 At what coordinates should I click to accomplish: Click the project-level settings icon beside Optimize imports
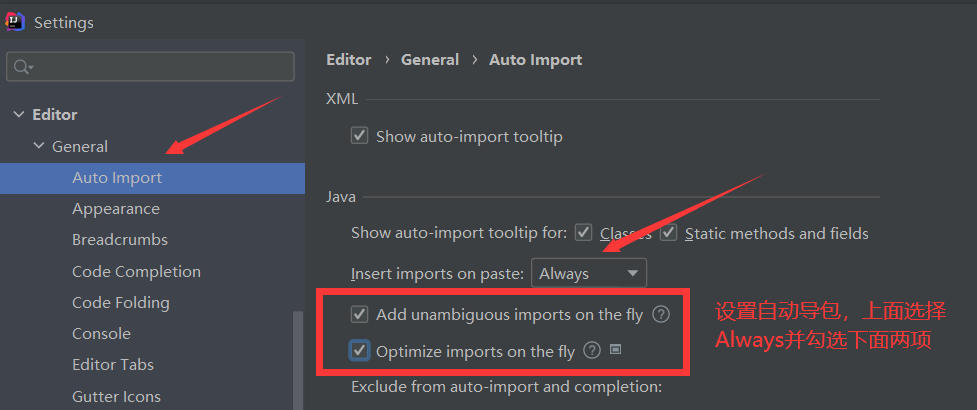(x=616, y=350)
